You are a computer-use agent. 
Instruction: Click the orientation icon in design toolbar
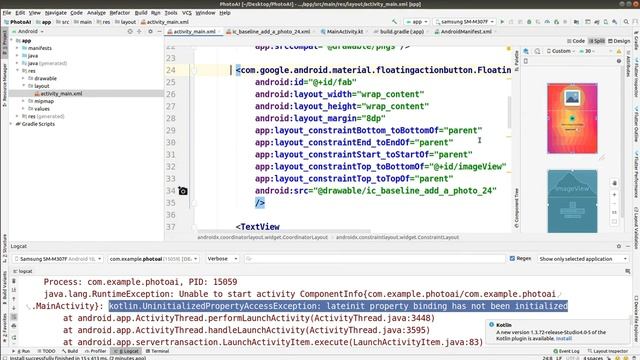pos(538,51)
